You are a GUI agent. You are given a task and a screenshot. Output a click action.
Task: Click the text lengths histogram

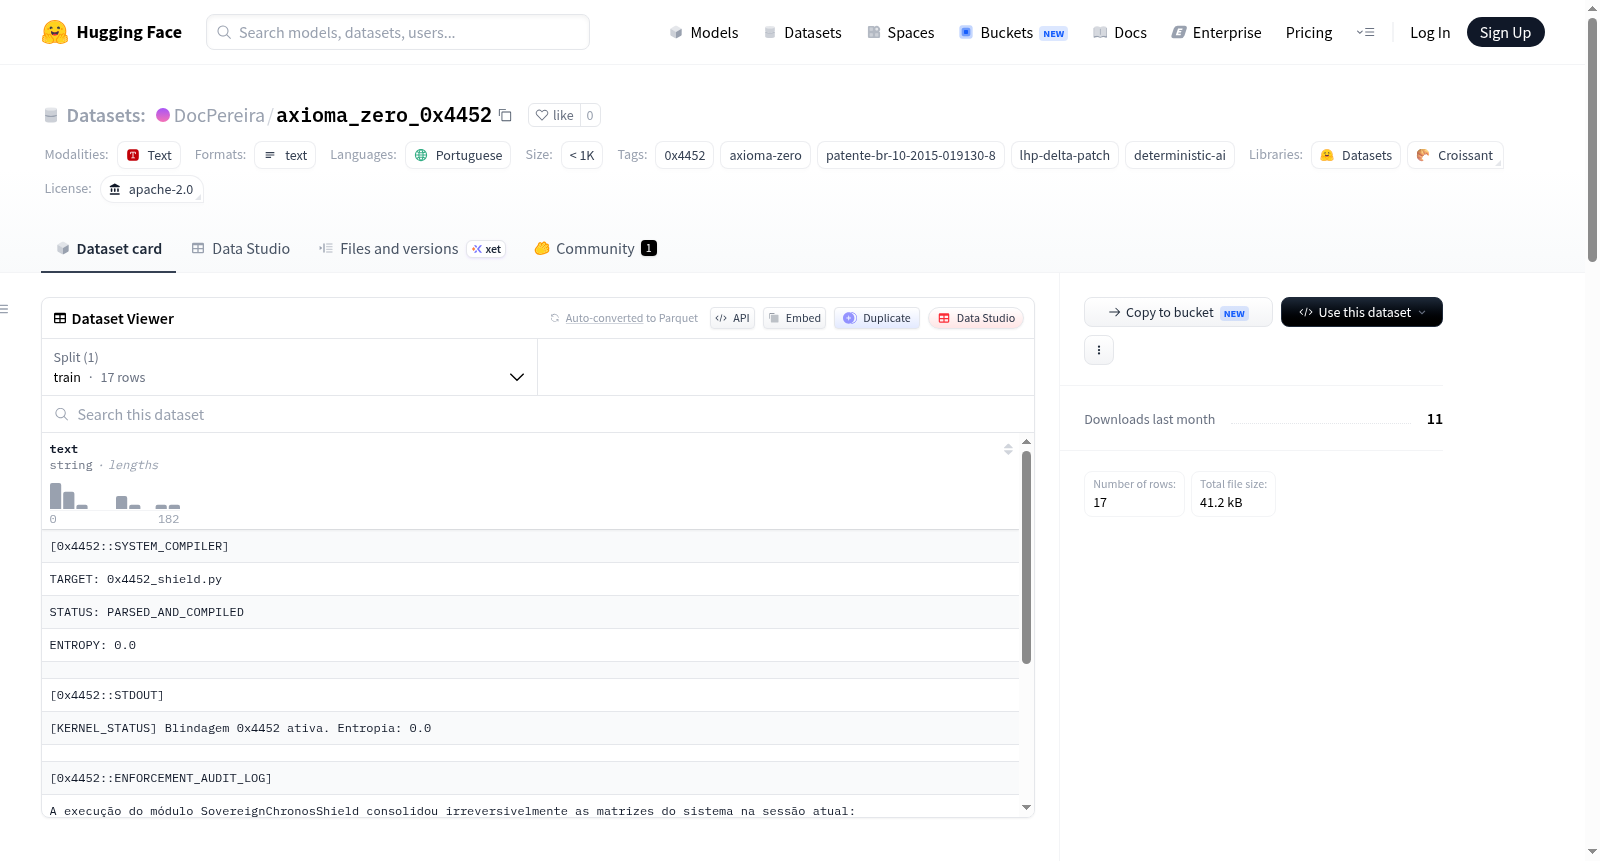115,496
